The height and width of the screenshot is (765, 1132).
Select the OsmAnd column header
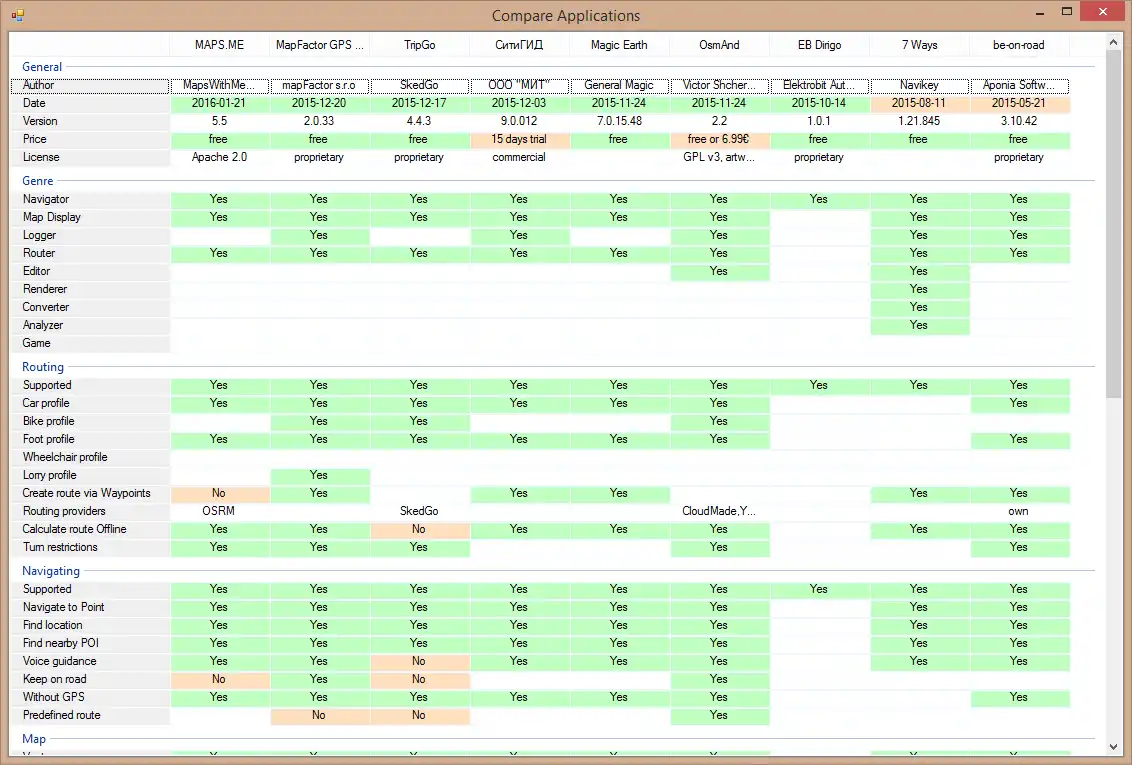point(719,45)
